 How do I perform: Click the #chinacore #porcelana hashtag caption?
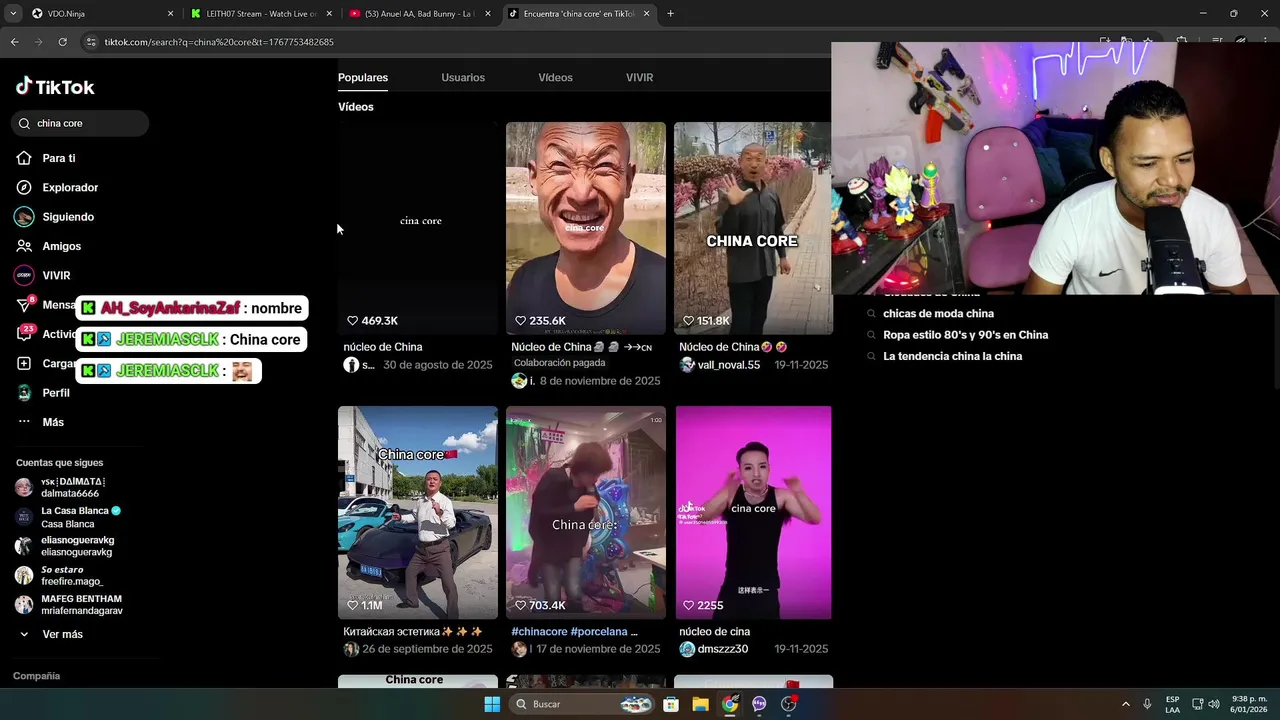click(x=574, y=632)
